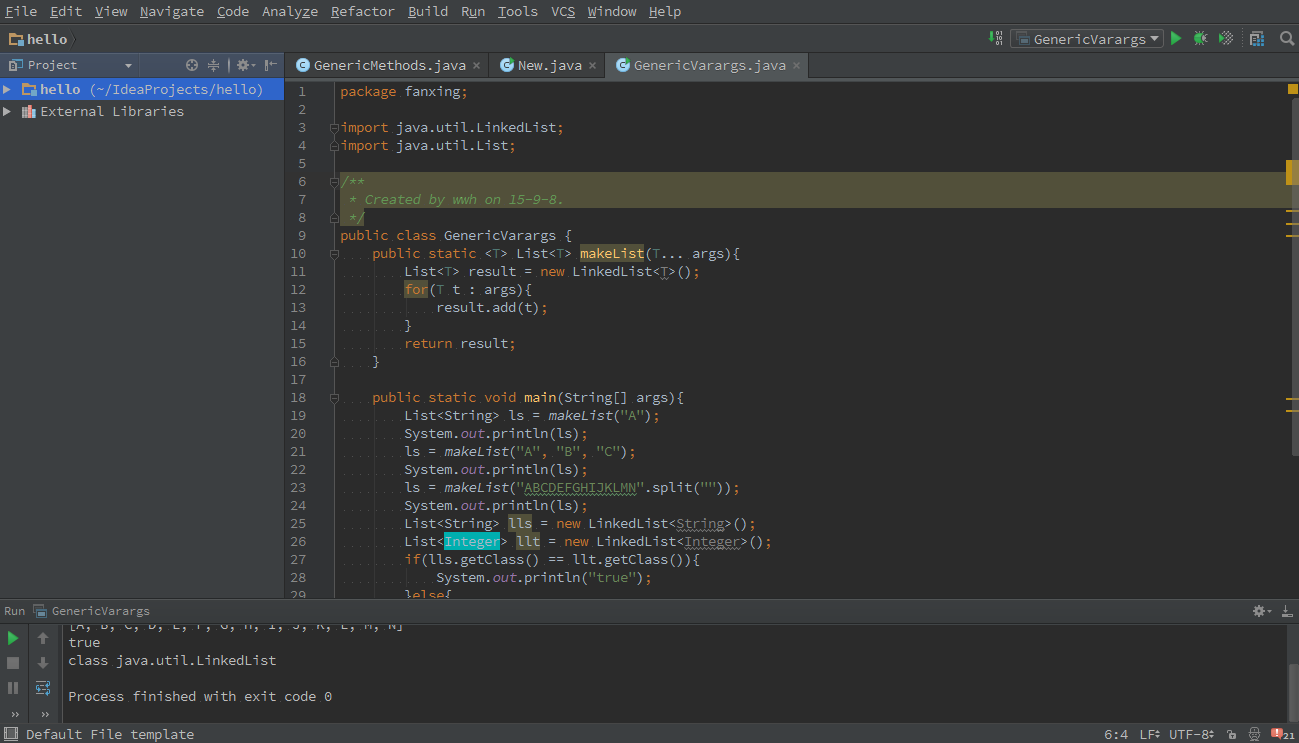Click the Make Project build icon
Image resolution: width=1299 pixels, height=743 pixels.
996,39
